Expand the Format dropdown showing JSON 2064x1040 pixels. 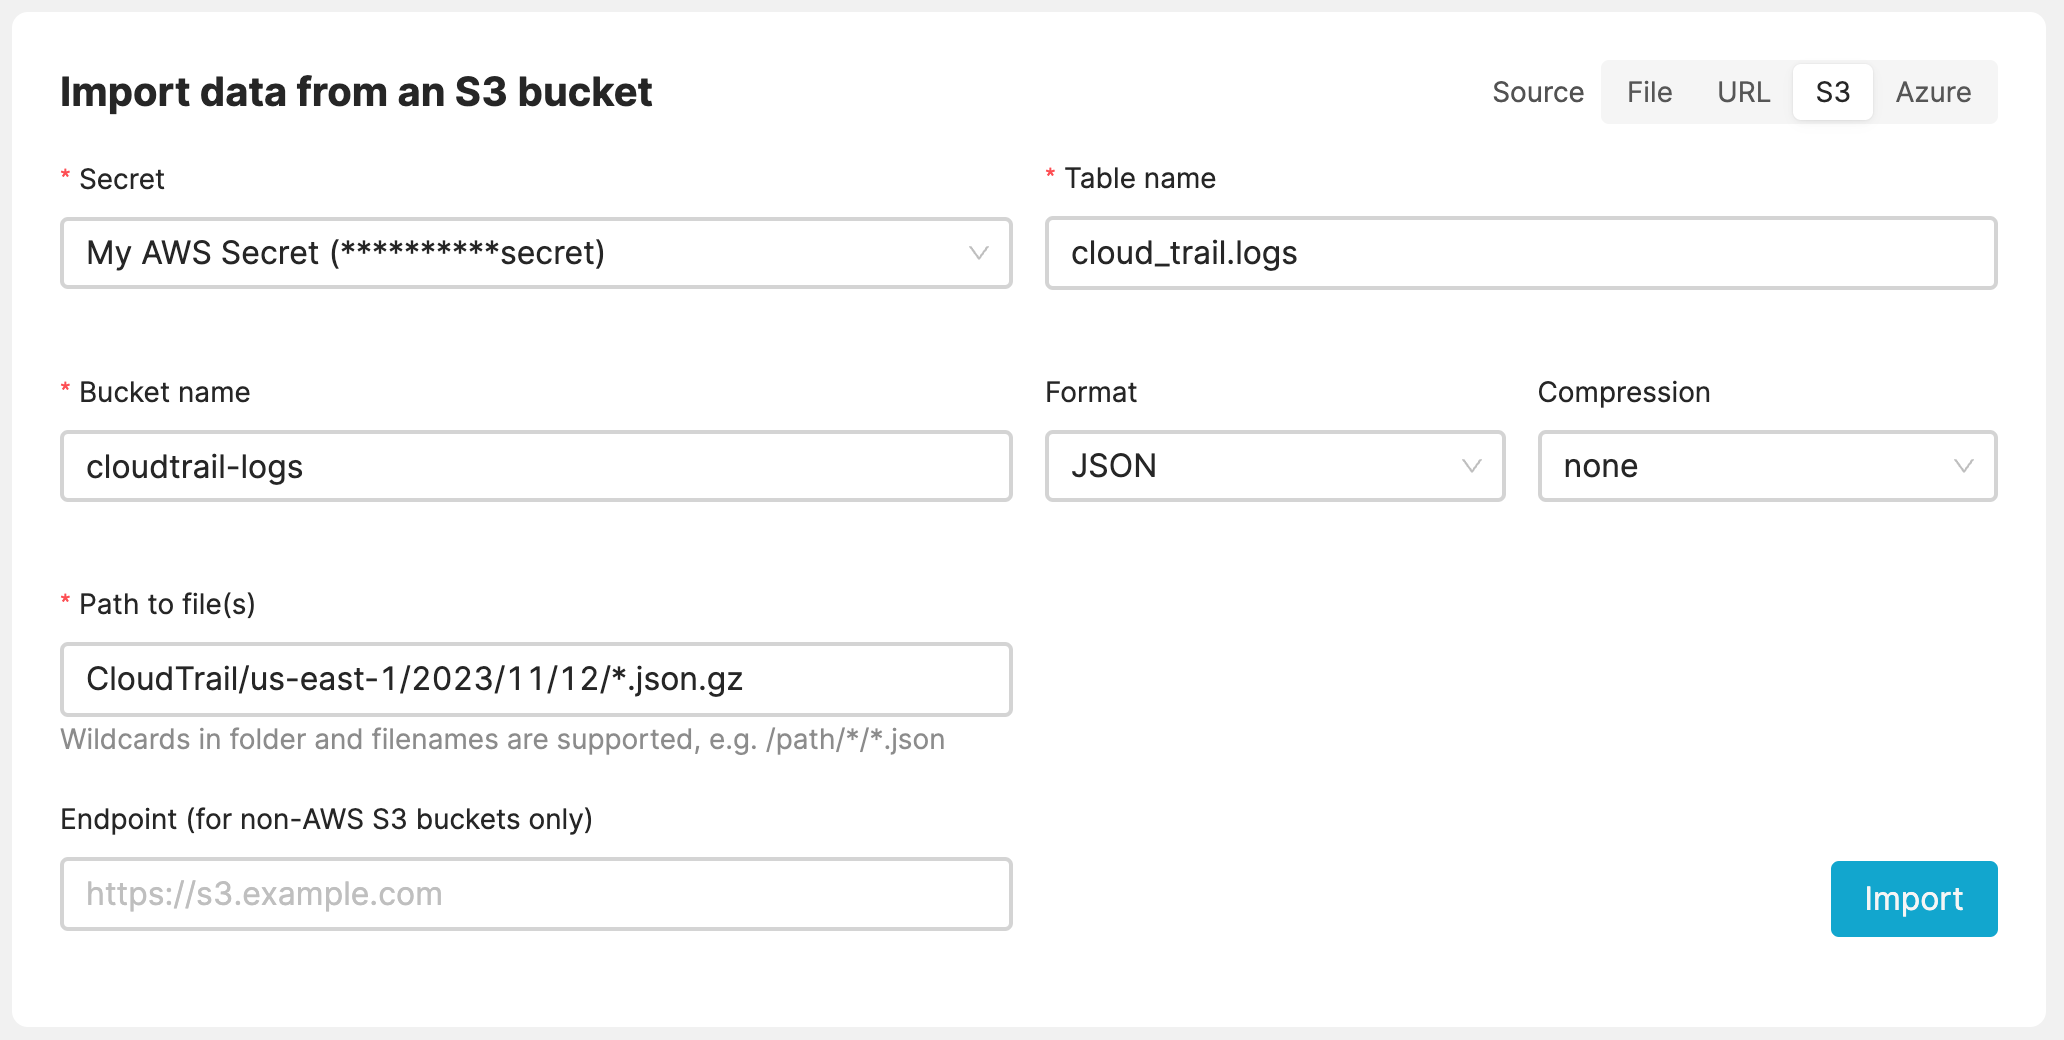pyautogui.click(x=1275, y=466)
